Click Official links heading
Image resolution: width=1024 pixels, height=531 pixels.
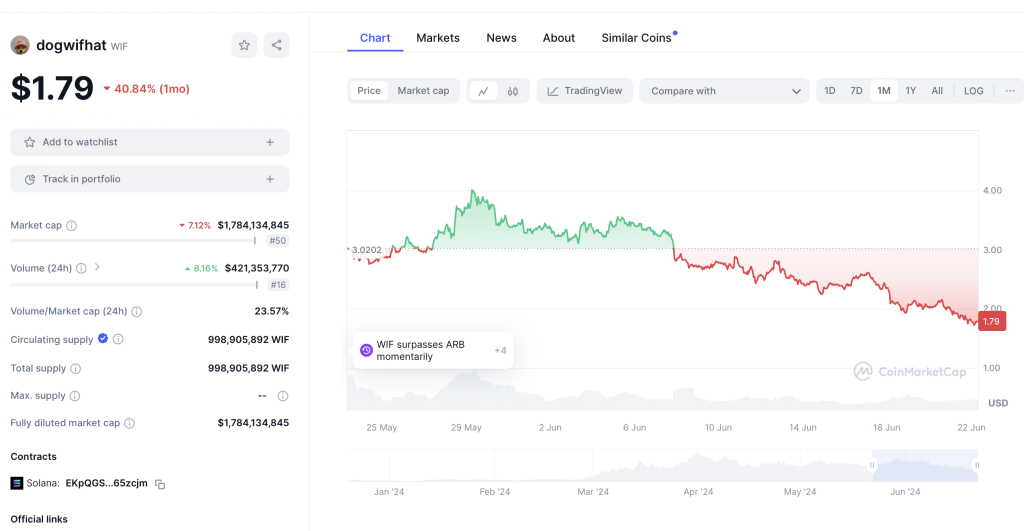click(x=39, y=519)
